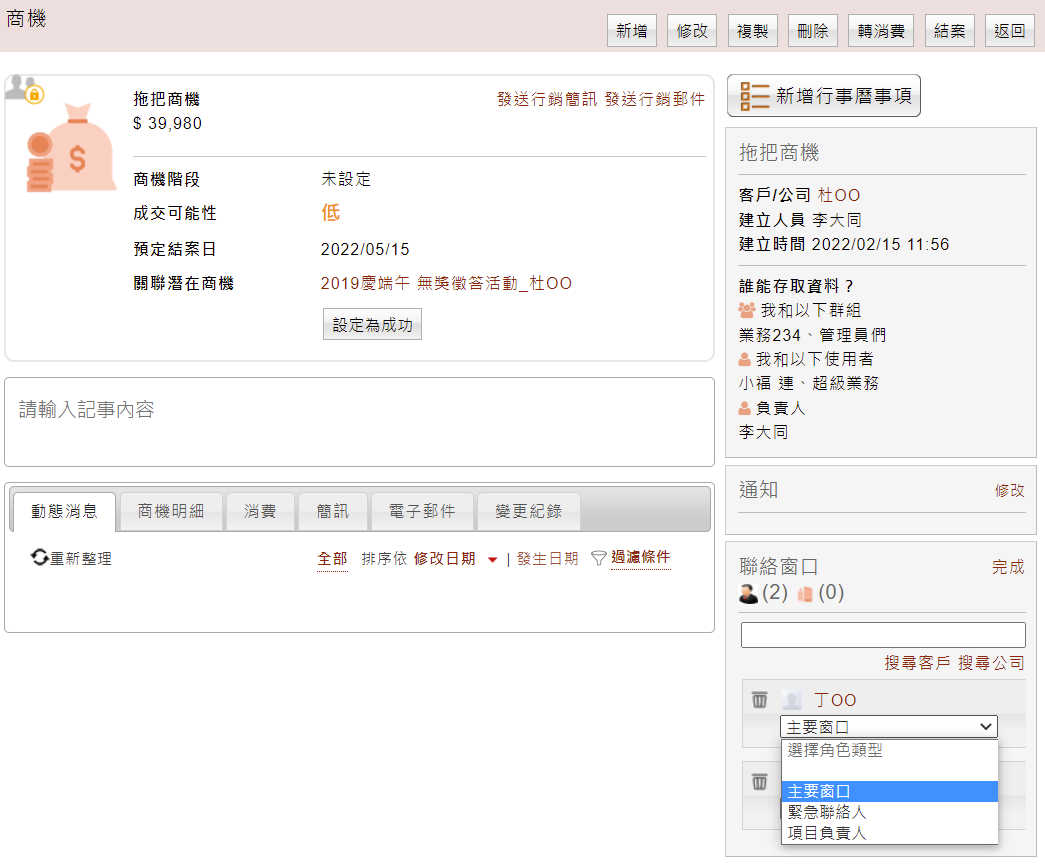Click the 全部 filter link
This screenshot has height=865, width=1045.
pos(333,558)
